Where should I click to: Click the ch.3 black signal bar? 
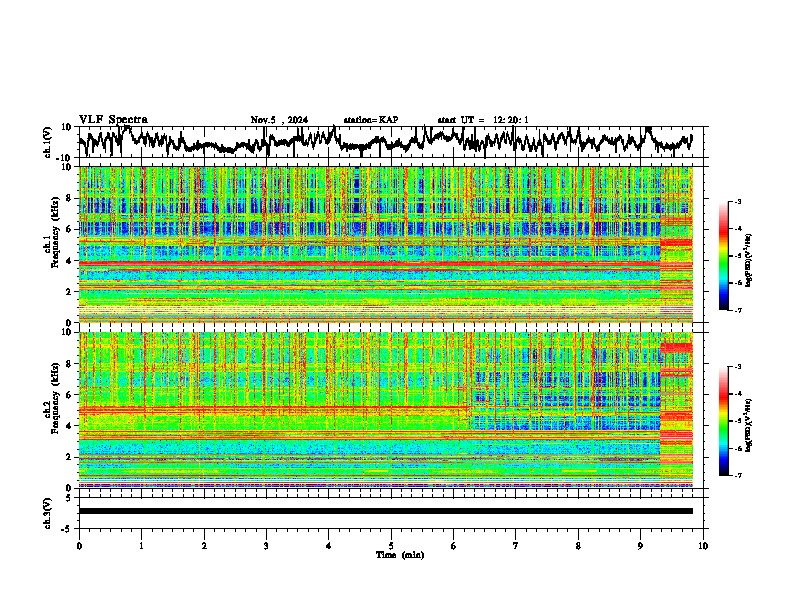pos(385,511)
